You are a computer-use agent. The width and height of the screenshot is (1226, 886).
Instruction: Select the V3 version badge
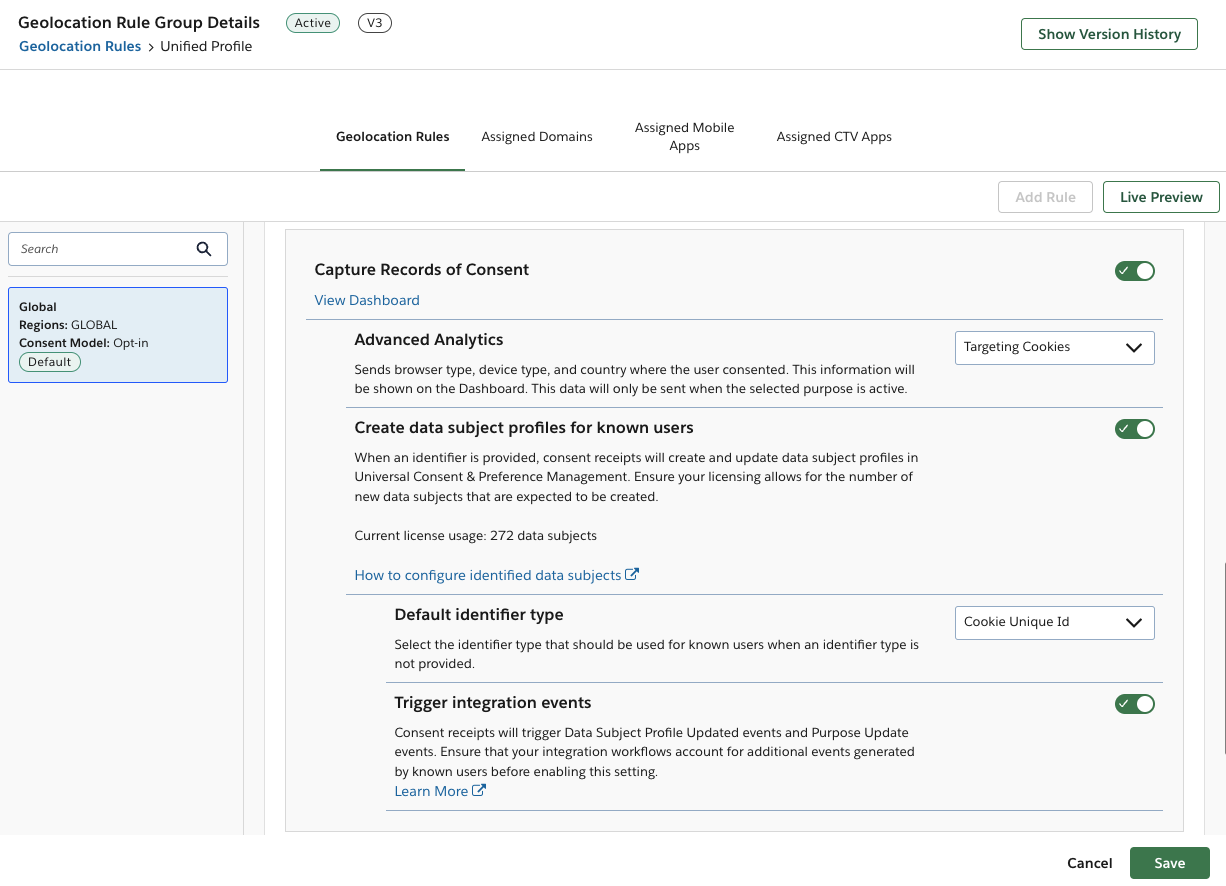pyautogui.click(x=374, y=22)
